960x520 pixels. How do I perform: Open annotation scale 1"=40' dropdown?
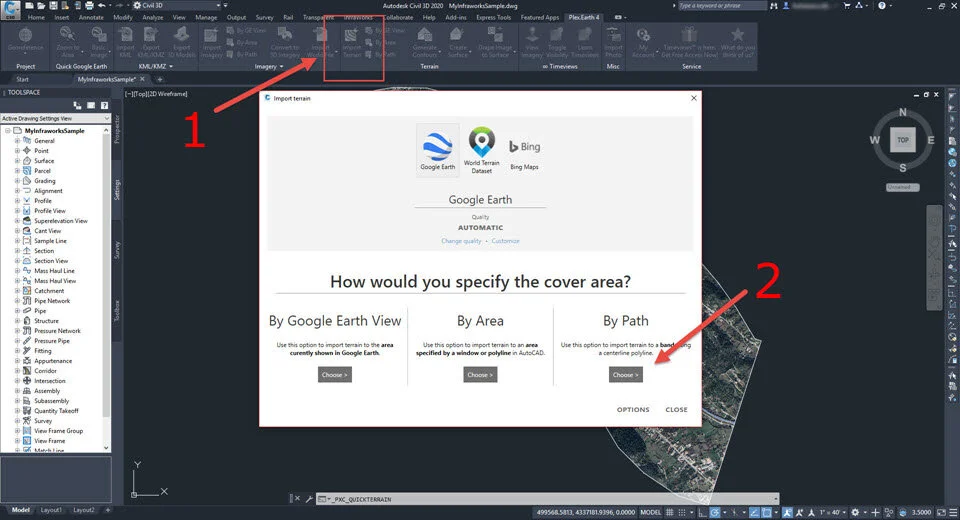click(833, 512)
